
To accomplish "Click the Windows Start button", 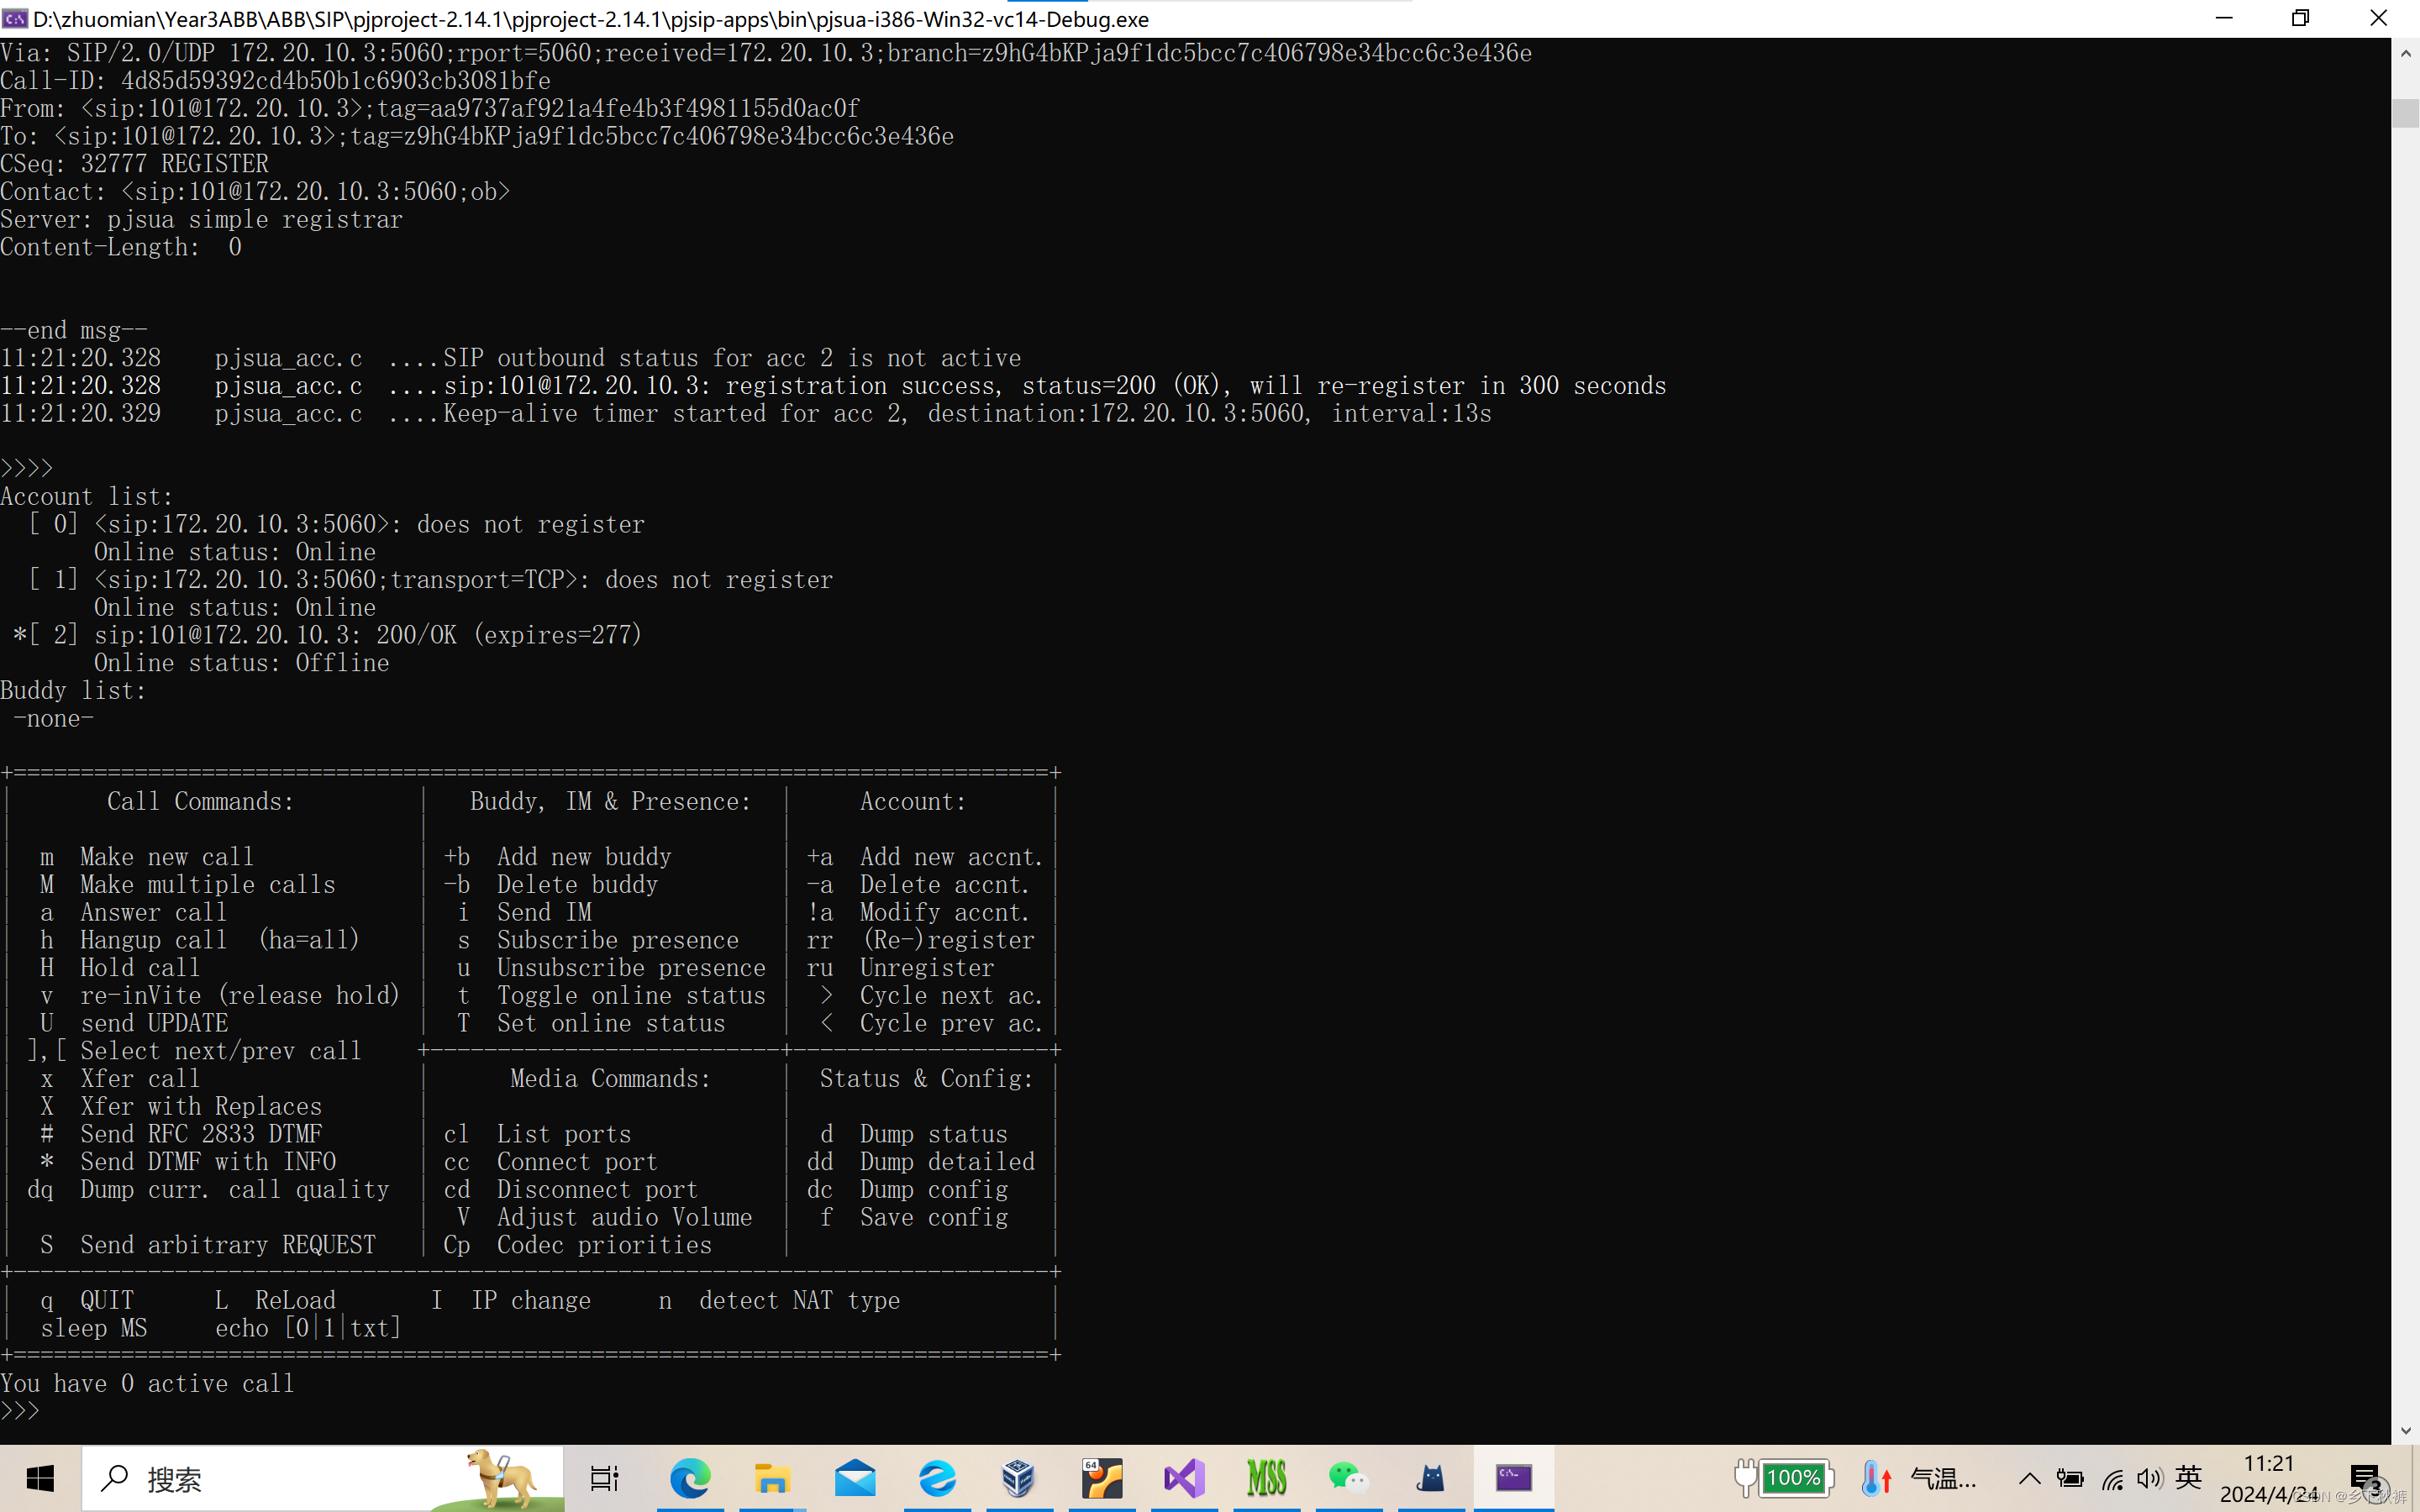I will (40, 1478).
